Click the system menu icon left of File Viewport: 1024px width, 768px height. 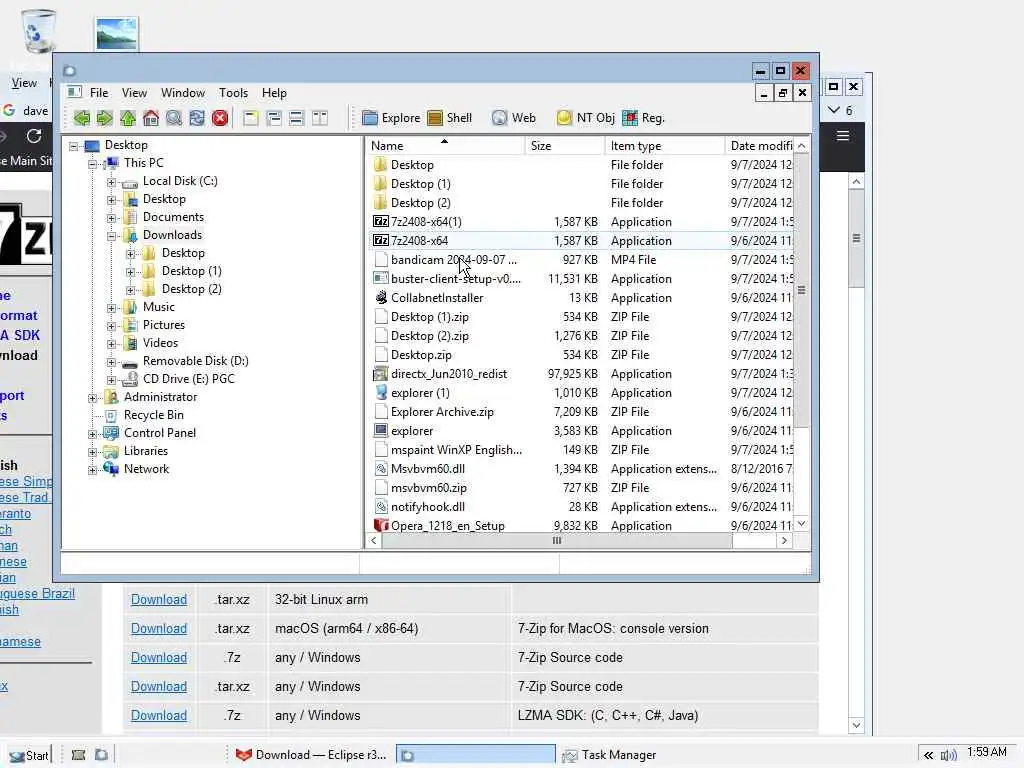click(74, 92)
